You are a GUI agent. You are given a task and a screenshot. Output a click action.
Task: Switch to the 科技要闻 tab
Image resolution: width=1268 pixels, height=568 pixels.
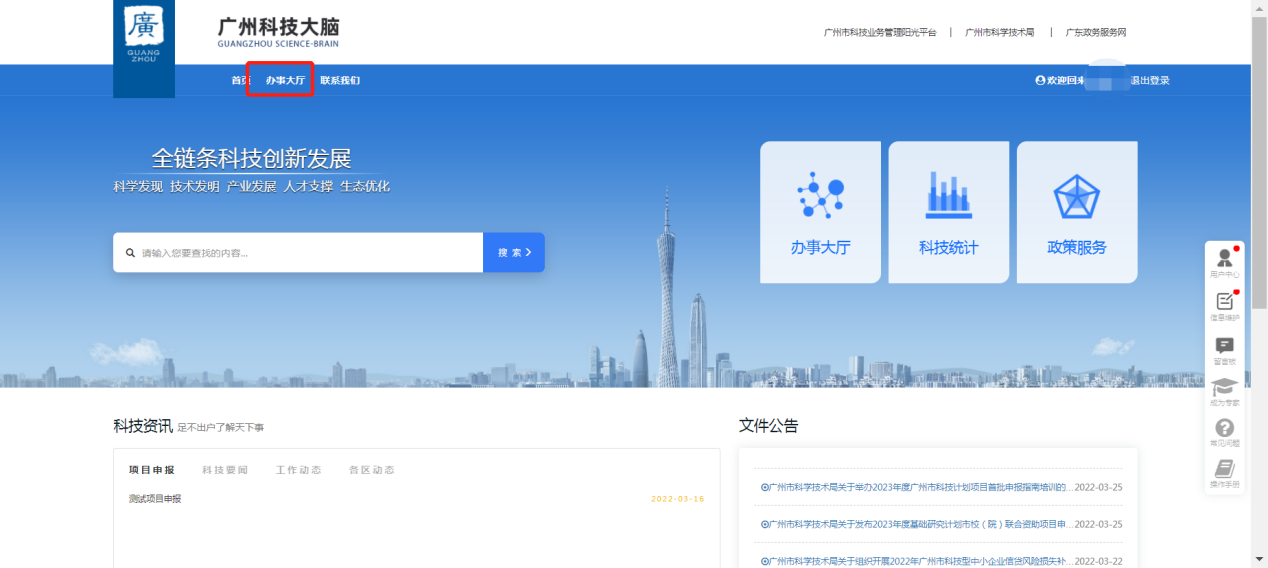[225, 470]
